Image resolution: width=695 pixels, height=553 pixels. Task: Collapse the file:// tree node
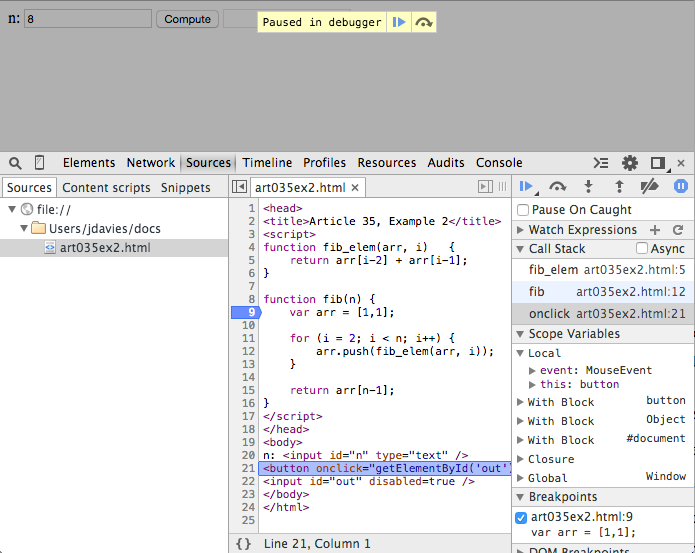pos(12,209)
